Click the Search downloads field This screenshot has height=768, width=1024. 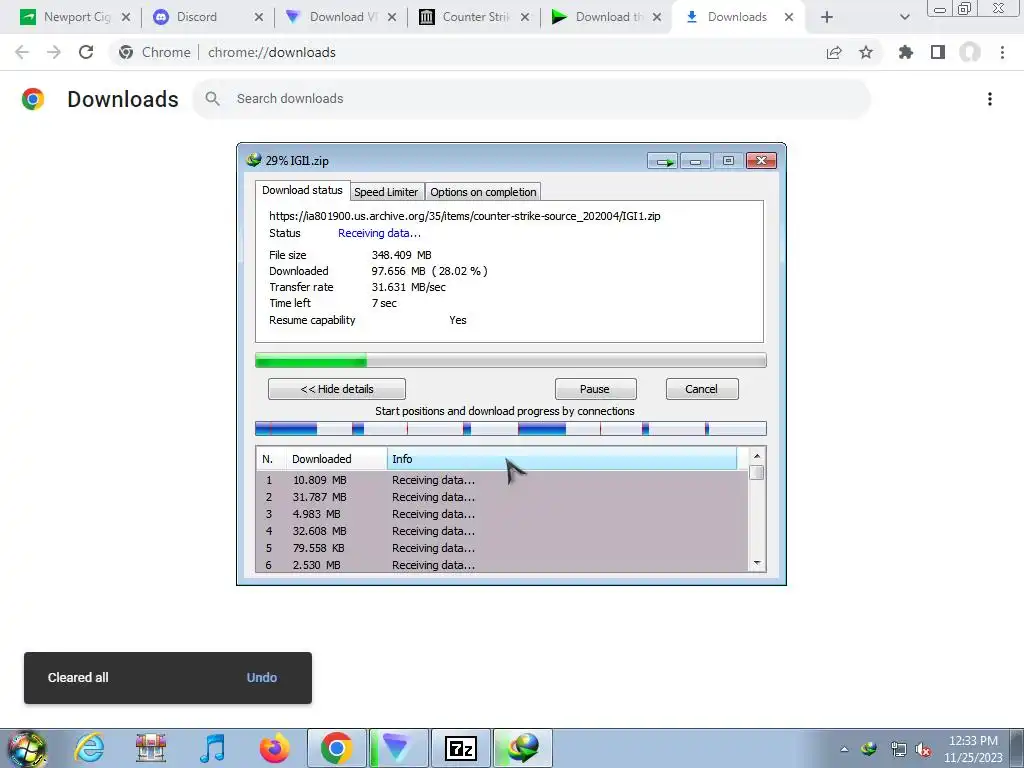532,99
